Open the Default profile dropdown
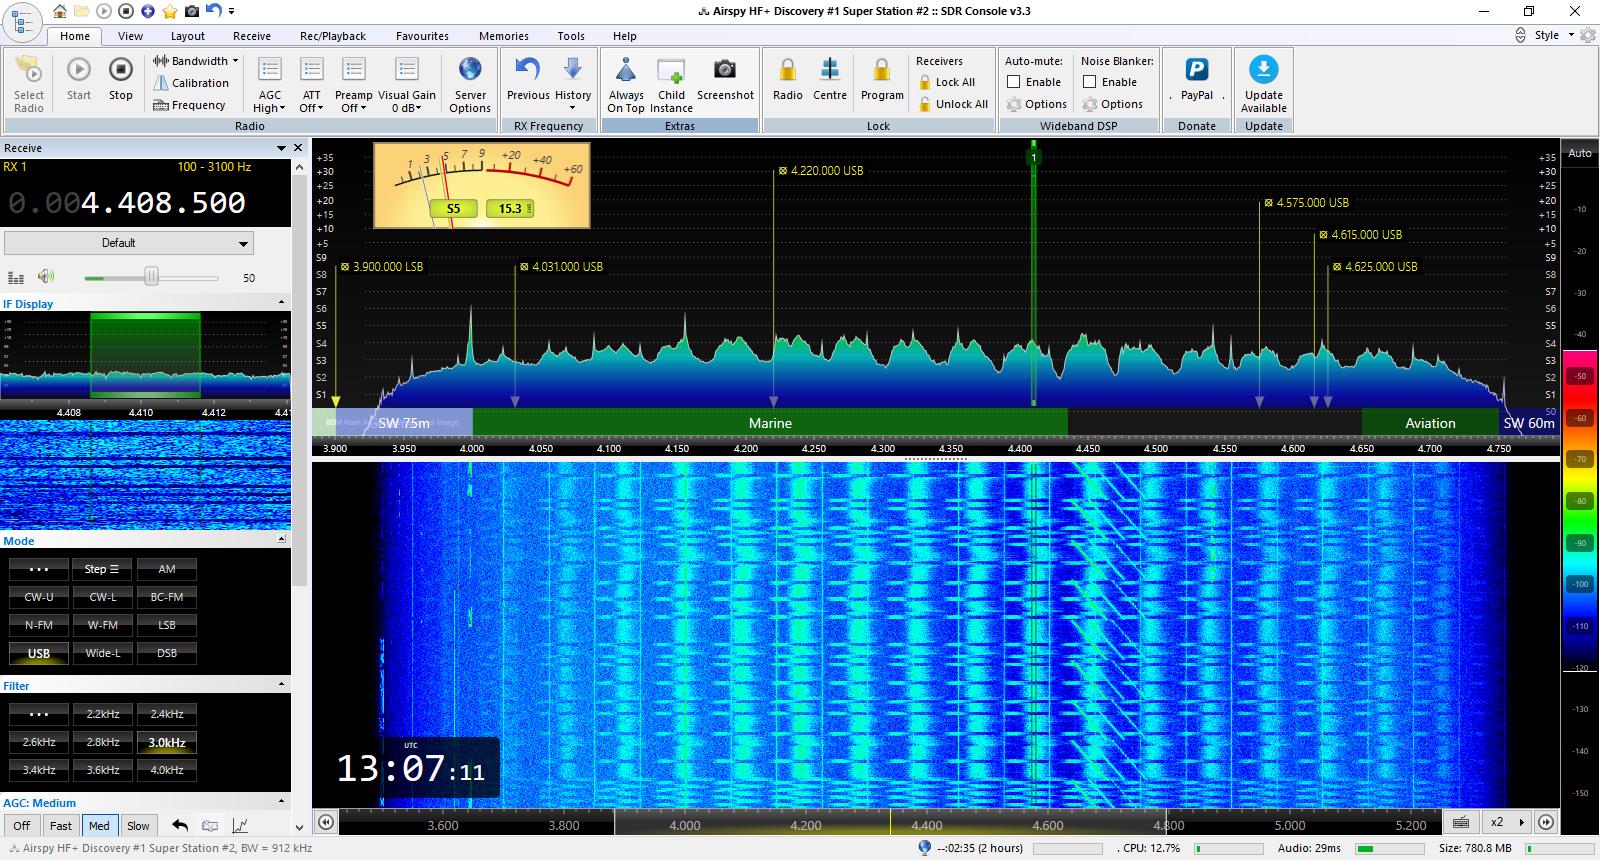 pos(129,243)
